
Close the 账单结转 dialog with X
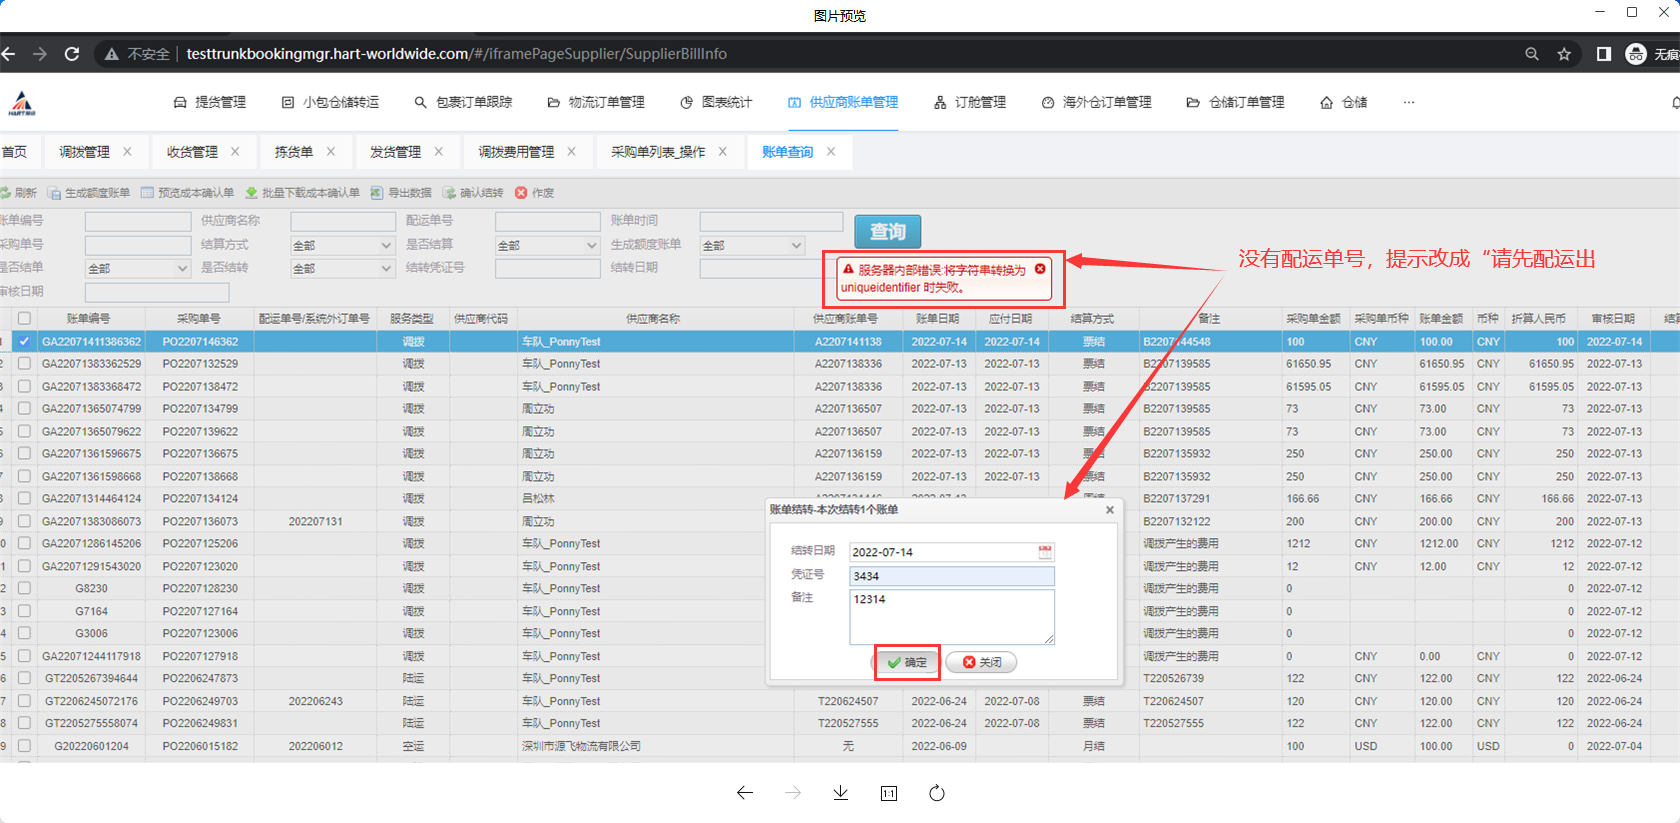pos(1109,510)
